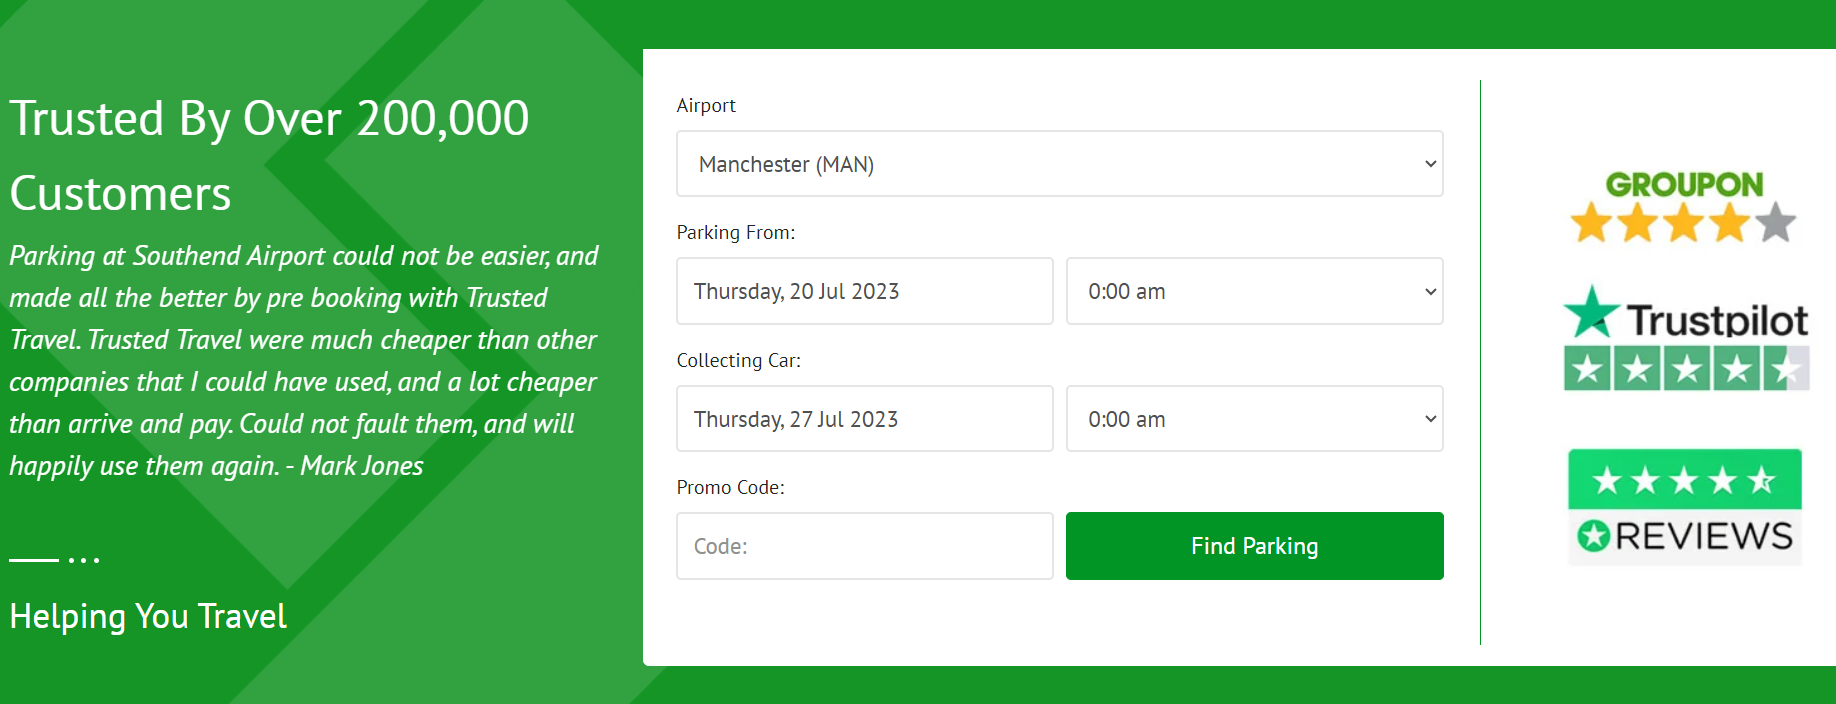Click the Trustpilot star rating boxes
This screenshot has width=1836, height=704.
[x=1687, y=368]
